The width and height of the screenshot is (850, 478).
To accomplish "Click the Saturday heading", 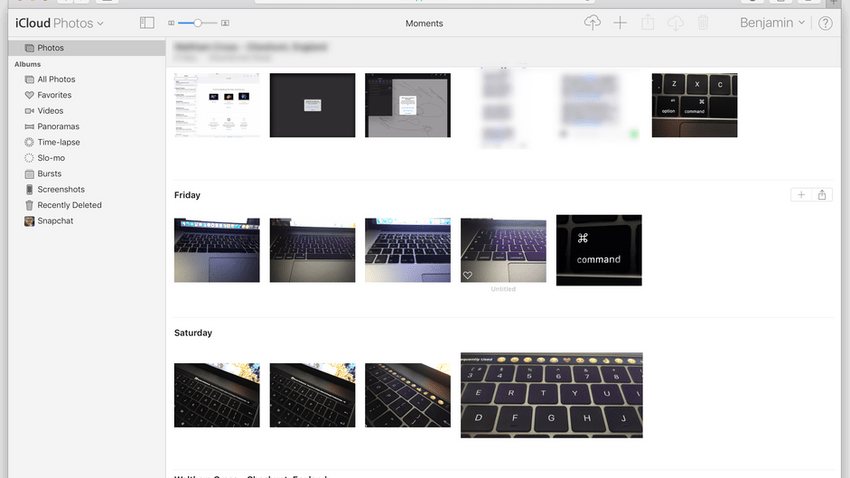I will click(193, 333).
